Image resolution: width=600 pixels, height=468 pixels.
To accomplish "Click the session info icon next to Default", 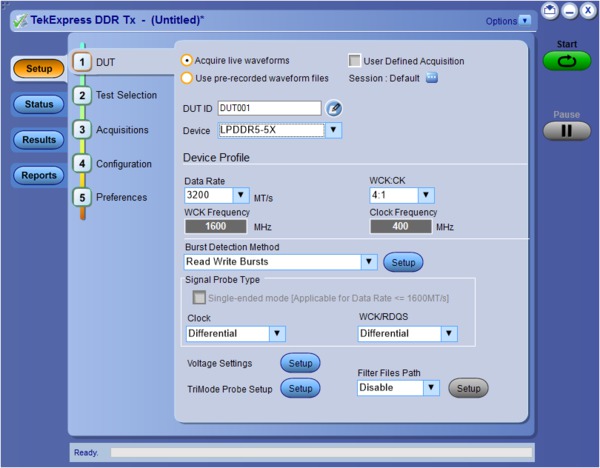I will pyautogui.click(x=432, y=79).
